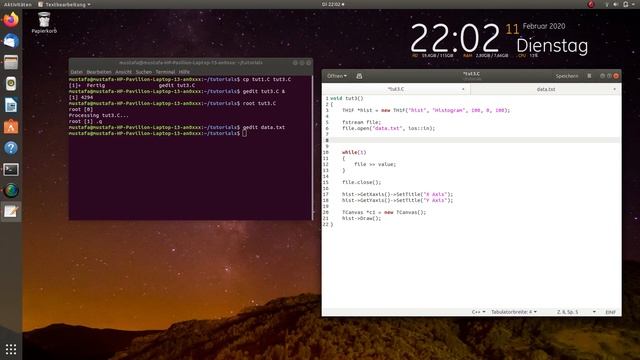Toggle EINF insert mode indicator
This screenshot has width=640, height=360.
coord(610,312)
